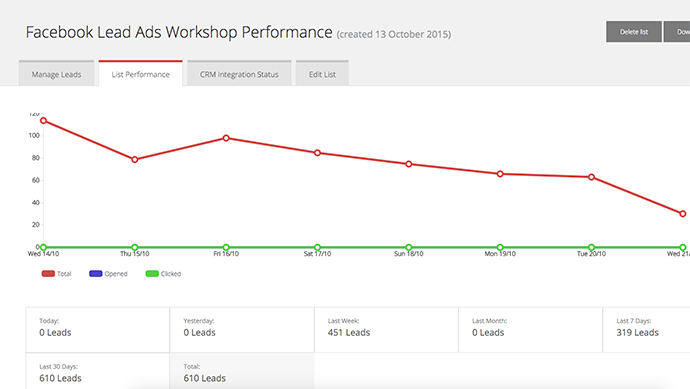
Task: Open the Edit List tab
Action: (322, 73)
